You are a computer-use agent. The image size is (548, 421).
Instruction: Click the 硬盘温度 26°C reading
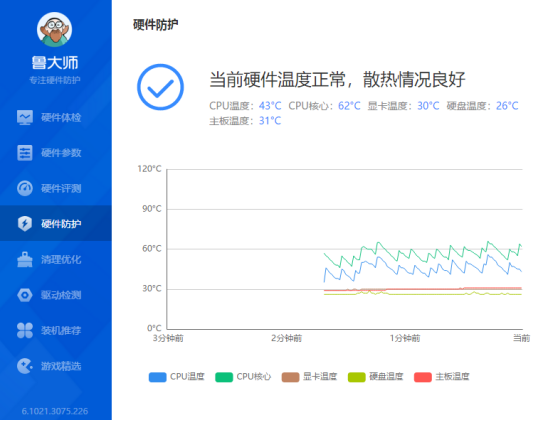(507, 106)
